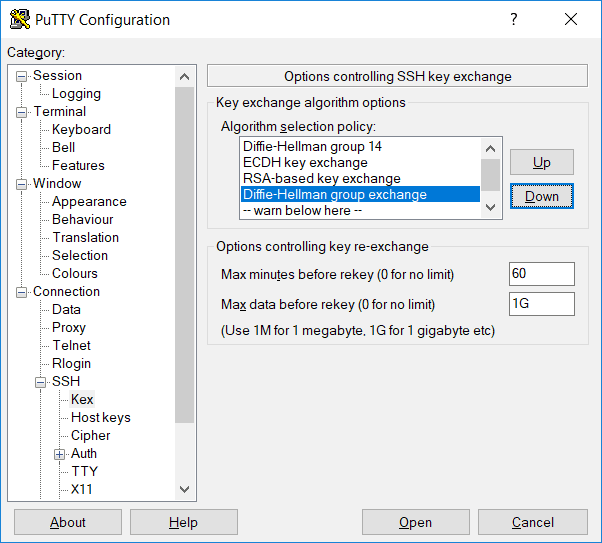The height and width of the screenshot is (543, 602).
Task: Select ECDH key exchange in algorithm list
Action: 305,162
